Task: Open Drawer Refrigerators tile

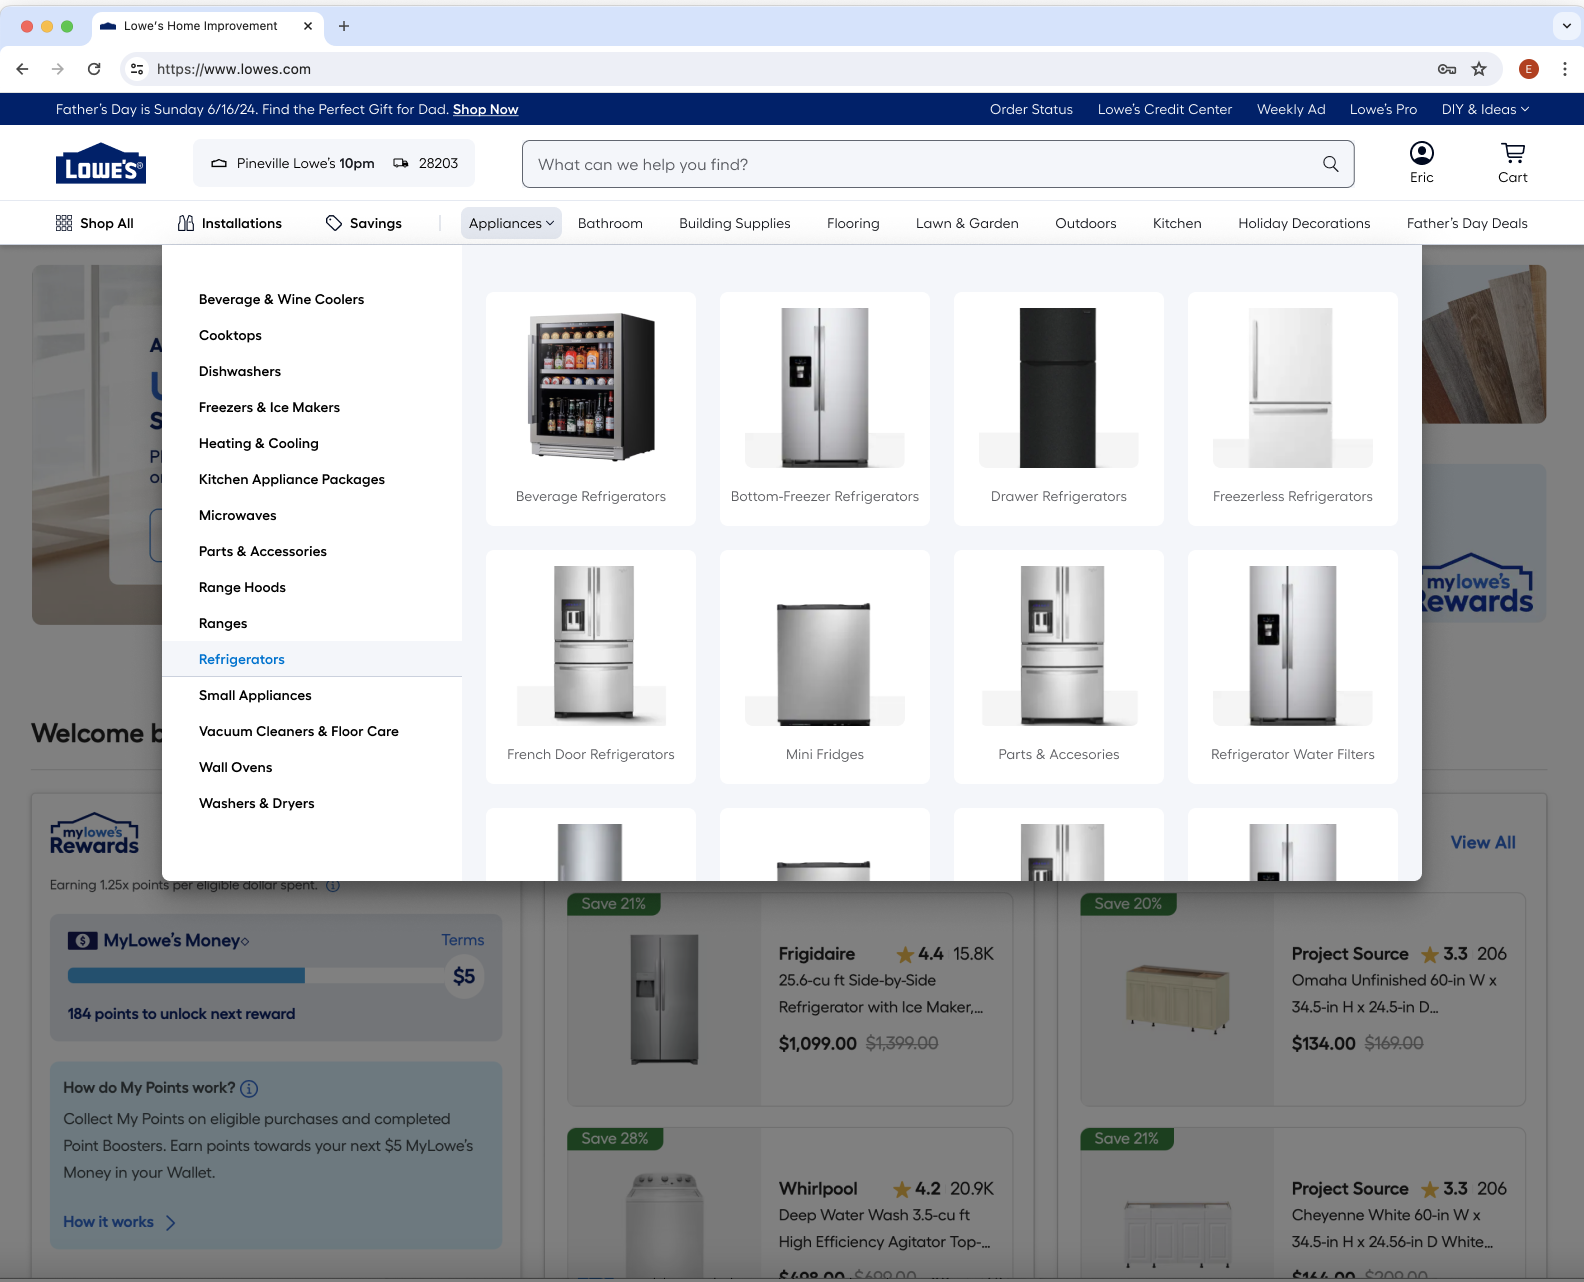Action: pyautogui.click(x=1059, y=409)
